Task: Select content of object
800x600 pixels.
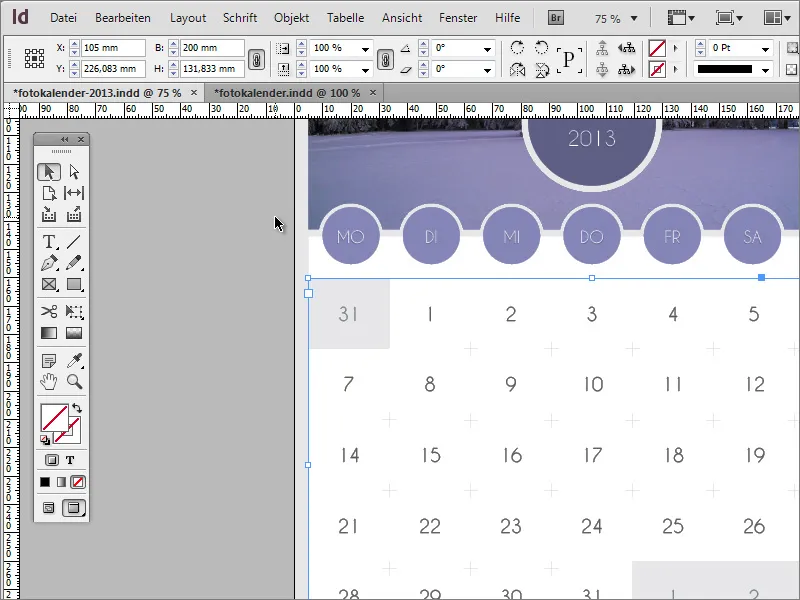Action: [602, 69]
